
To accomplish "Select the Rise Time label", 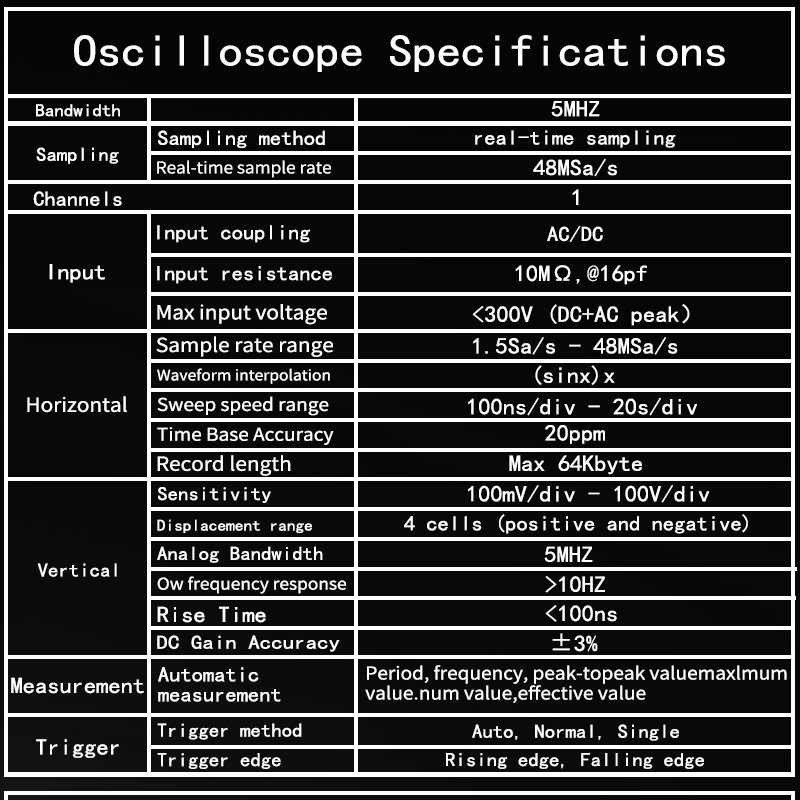I will pos(212,614).
